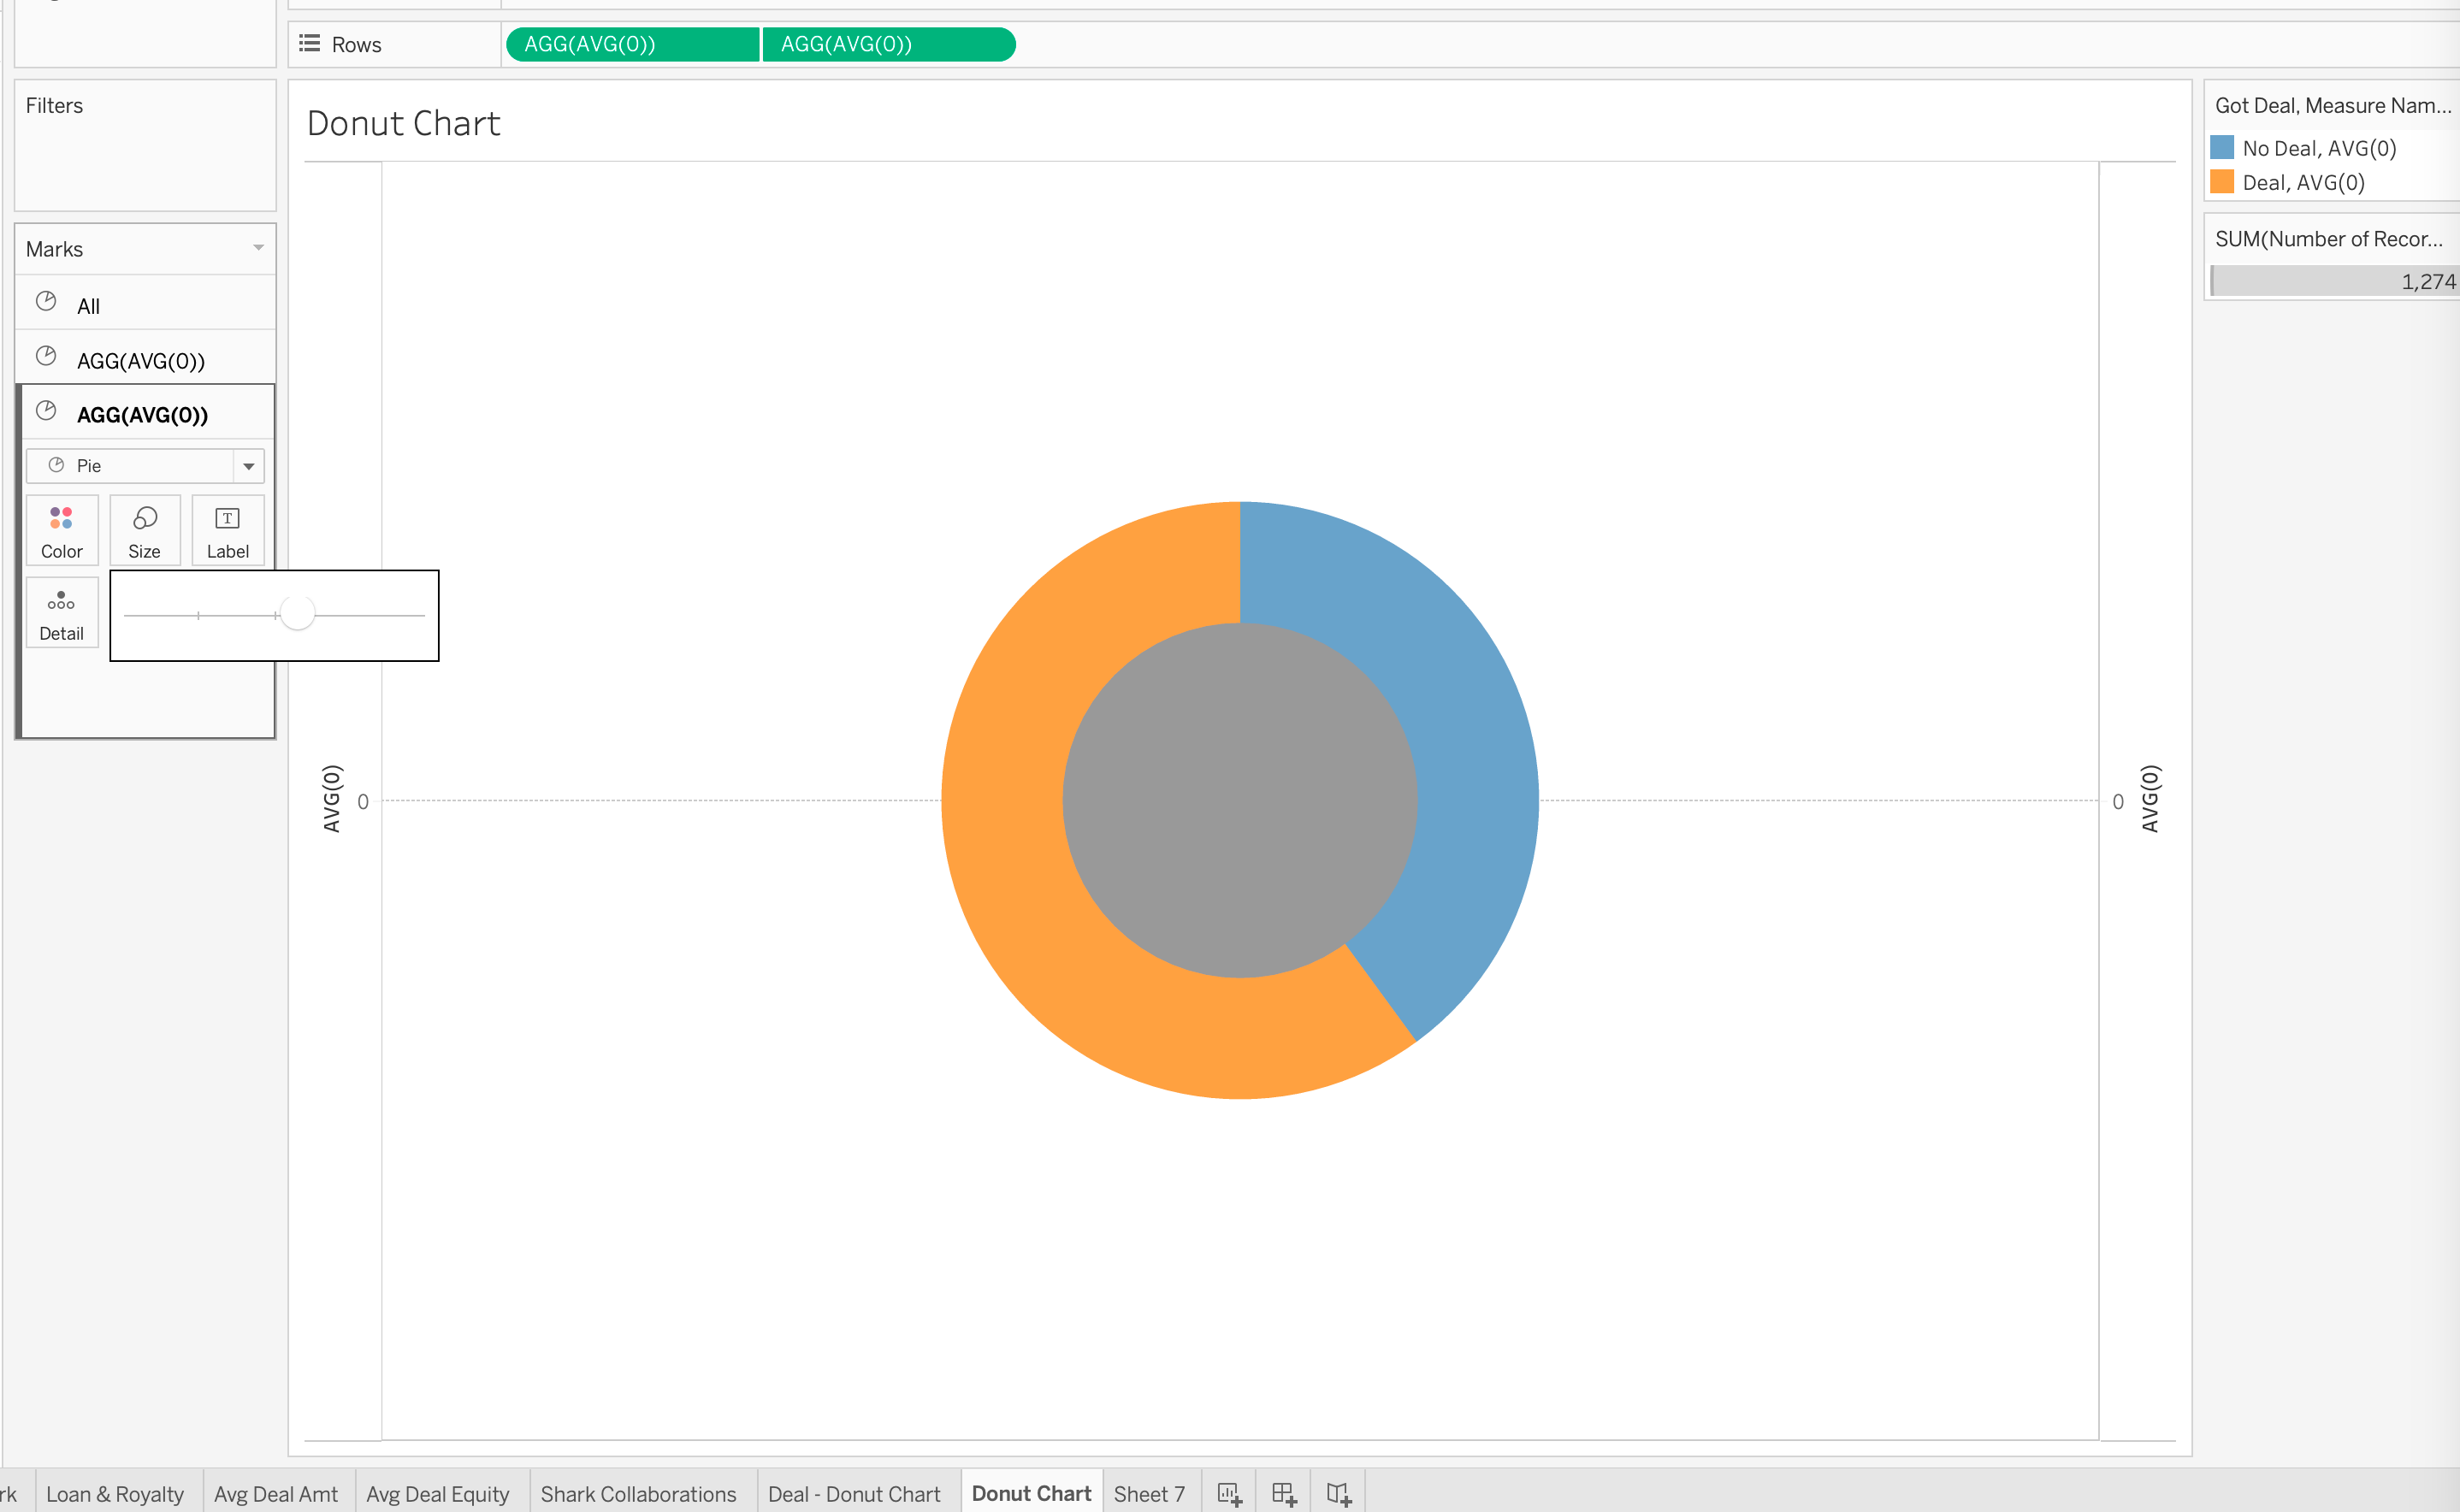The image size is (2460, 1512).
Task: Select the All marks section
Action: pos(88,306)
